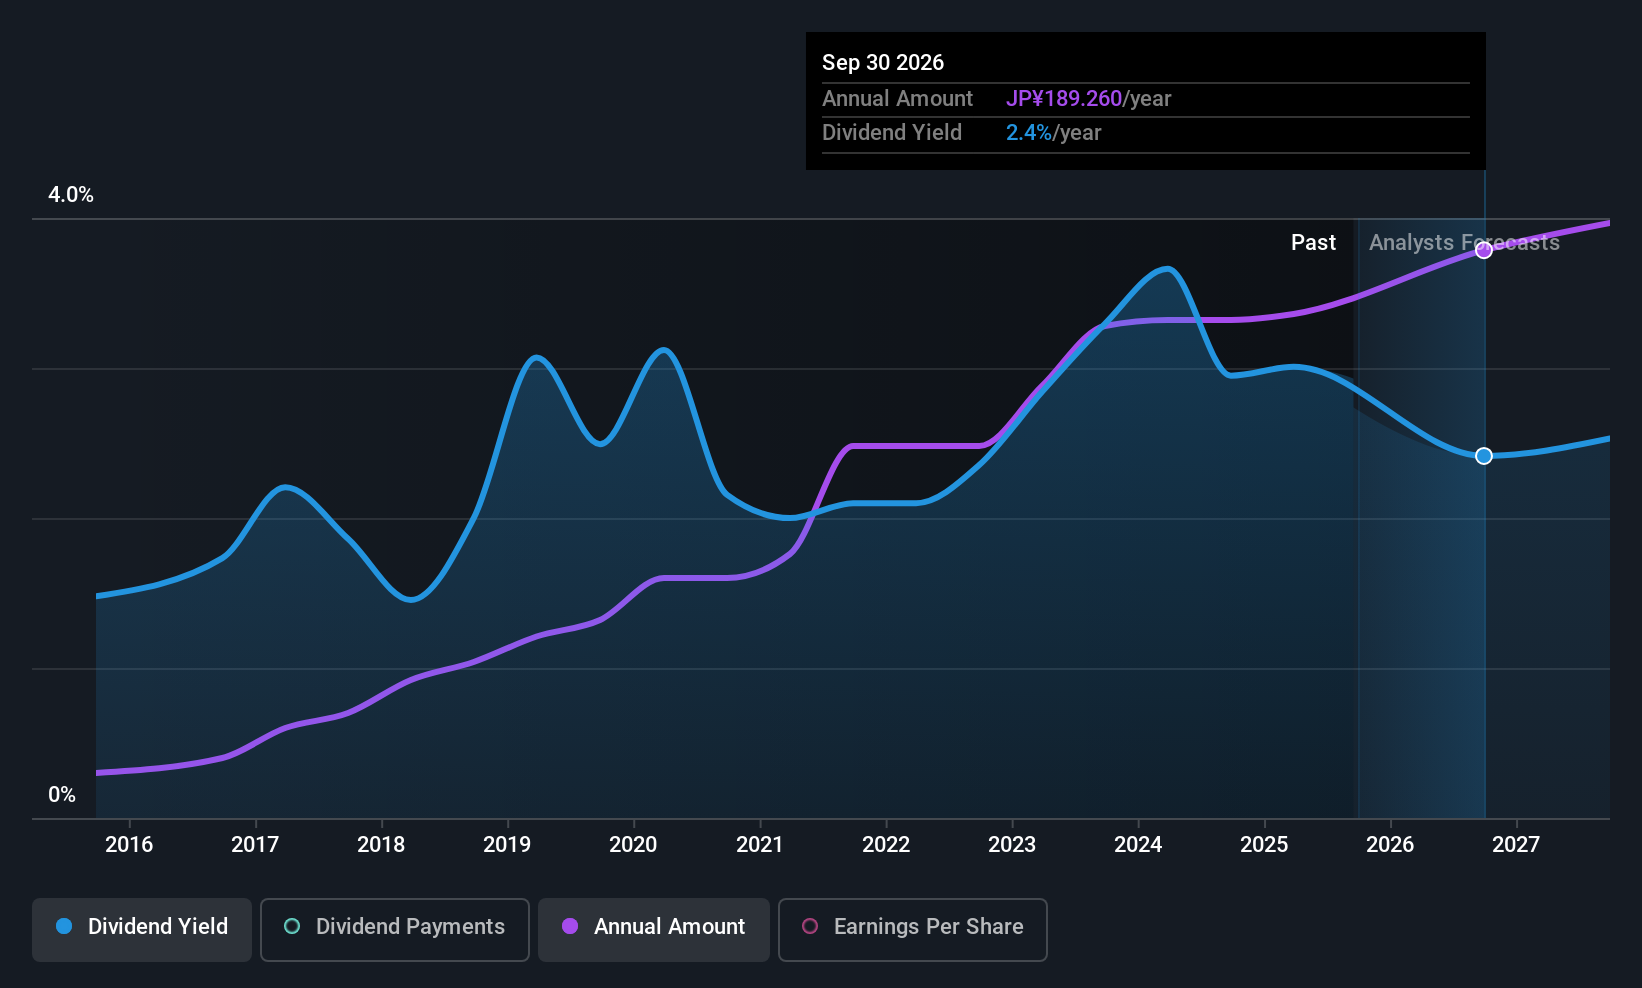1642x988 pixels.
Task: Toggle the Dividend Yield legend button
Action: coord(142,929)
